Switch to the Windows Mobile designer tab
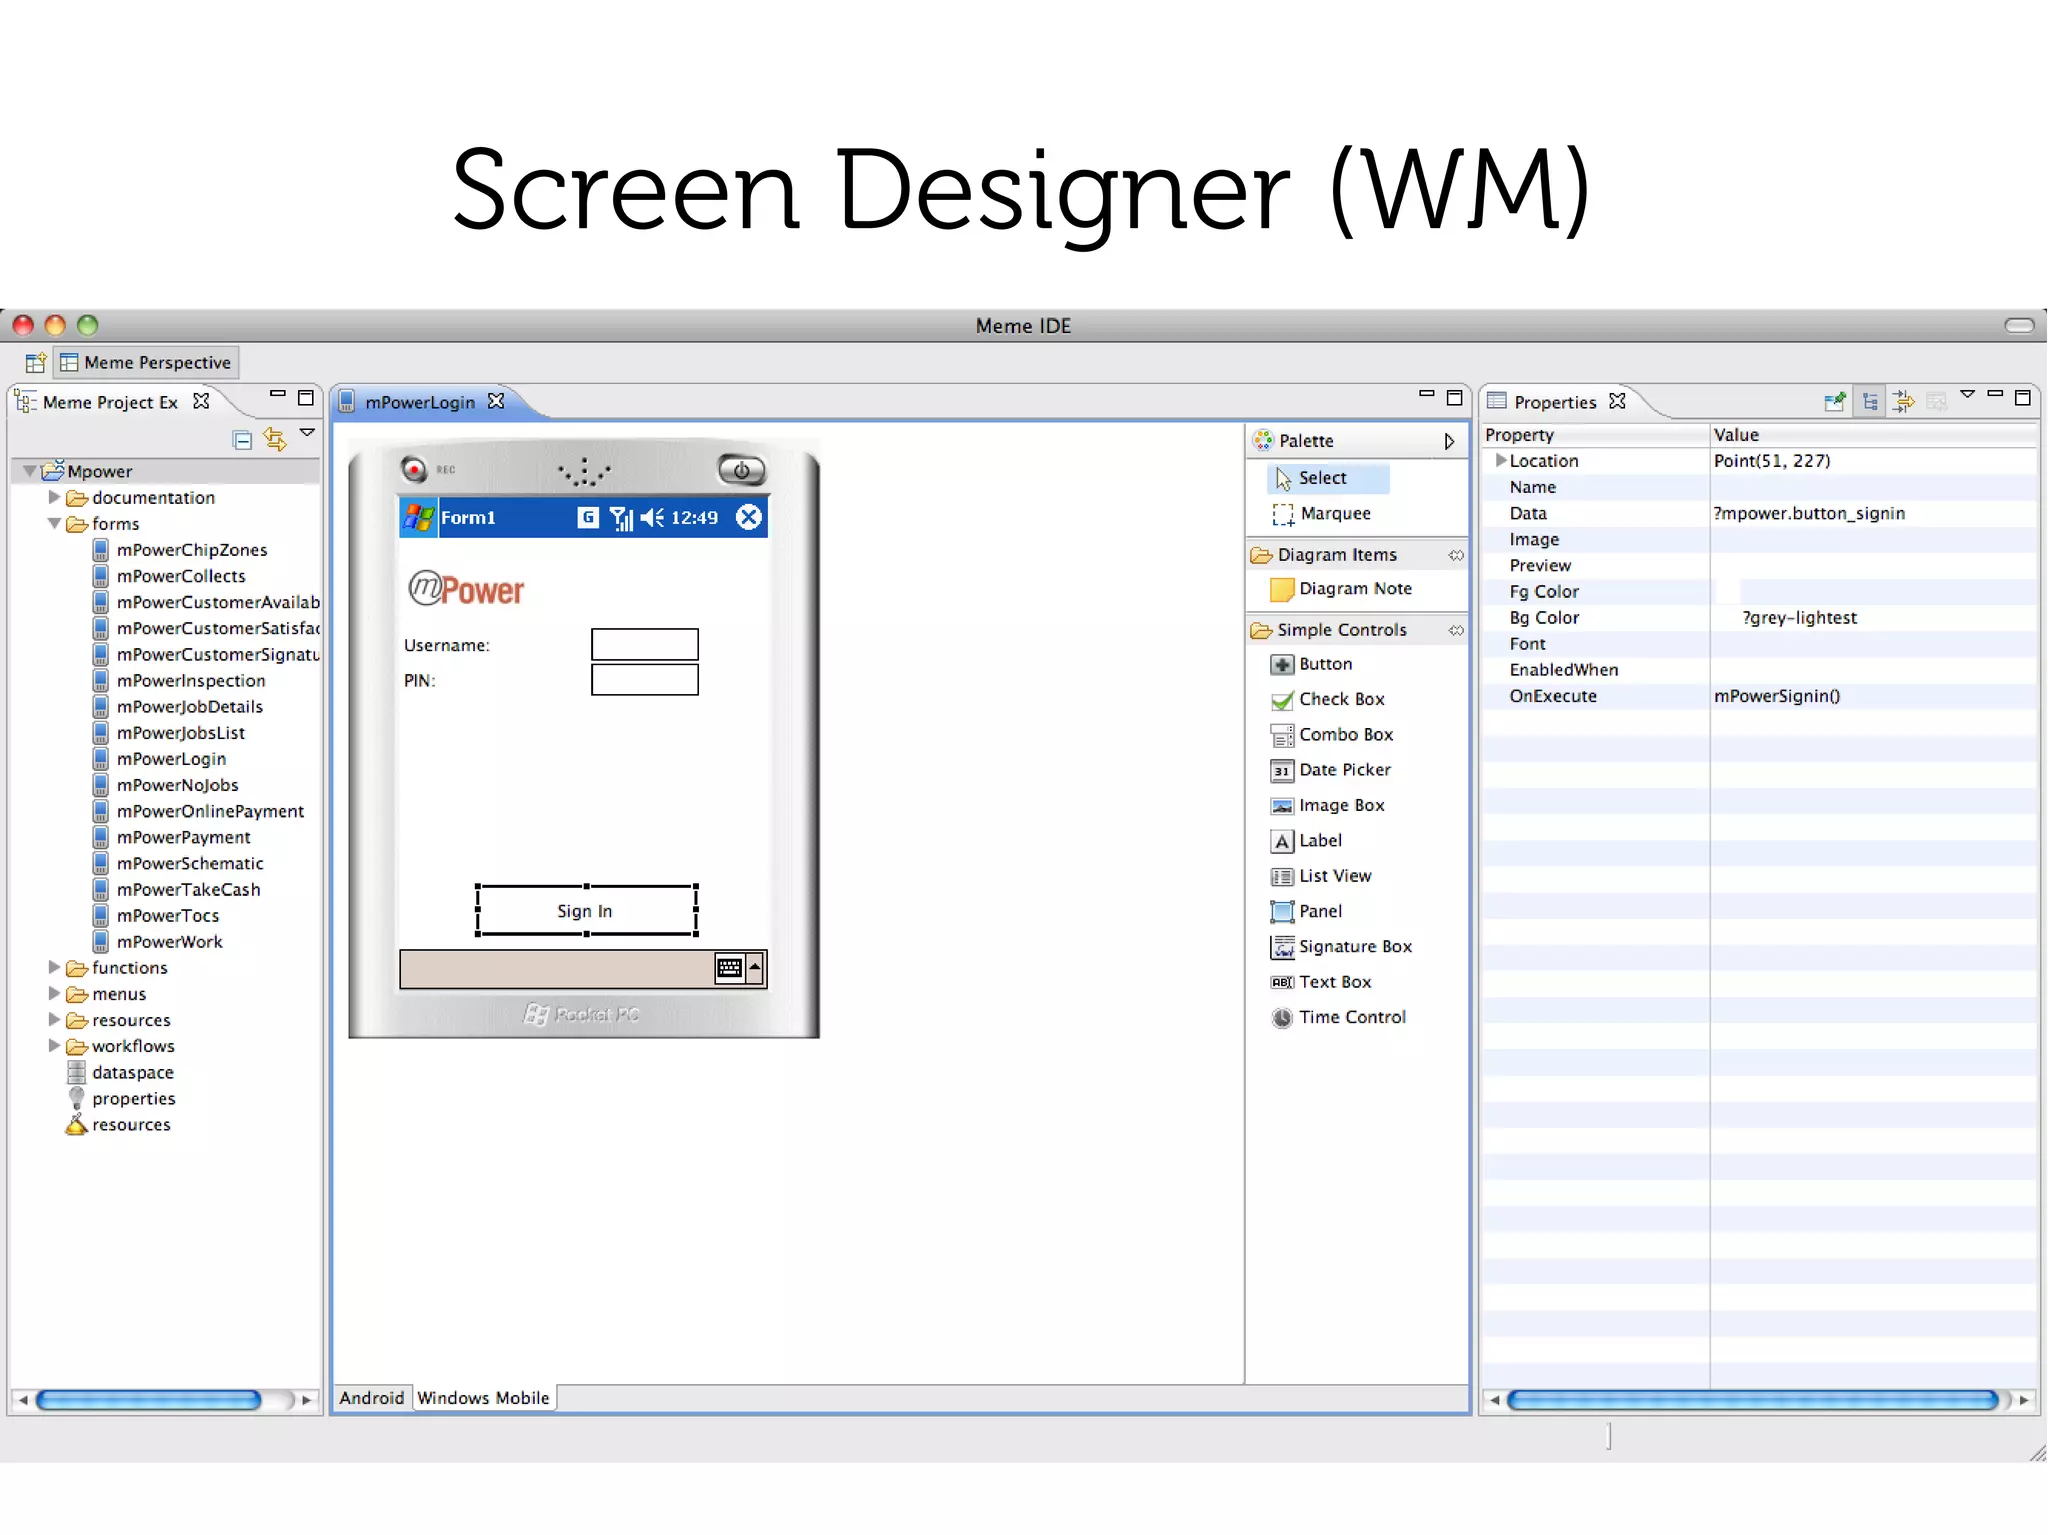The image size is (2048, 1535). [484, 1398]
